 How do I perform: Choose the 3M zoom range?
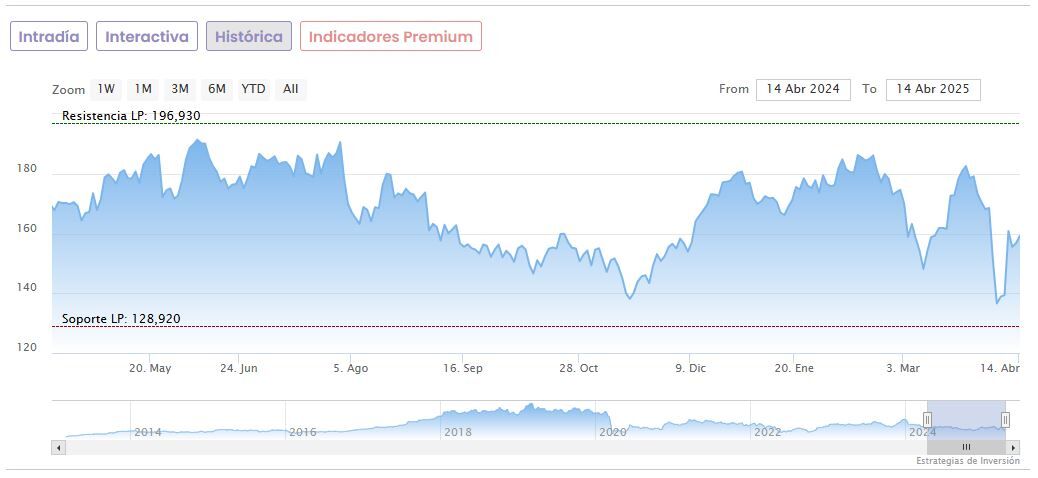180,89
